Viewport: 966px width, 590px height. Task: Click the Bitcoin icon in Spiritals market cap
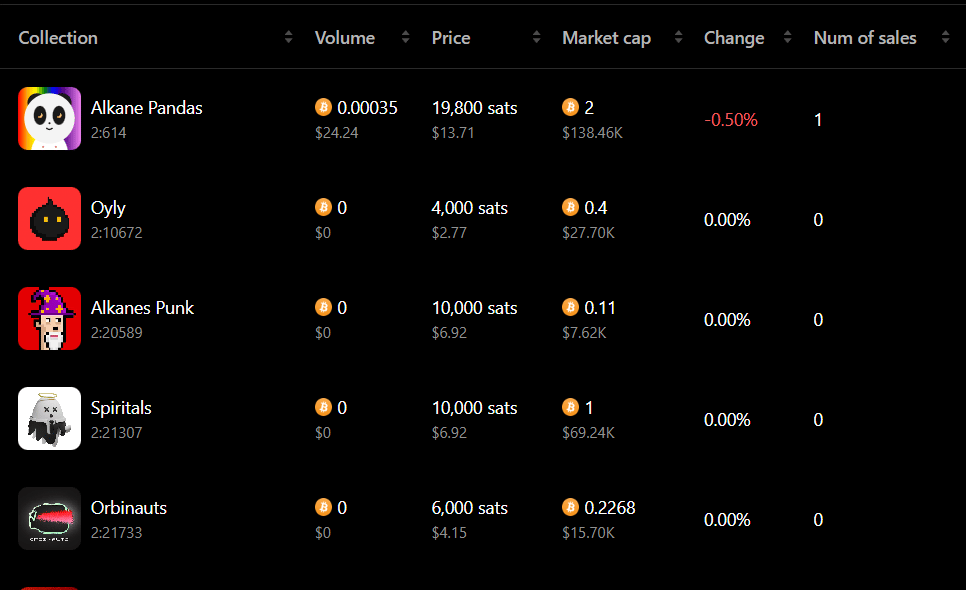pyautogui.click(x=571, y=407)
